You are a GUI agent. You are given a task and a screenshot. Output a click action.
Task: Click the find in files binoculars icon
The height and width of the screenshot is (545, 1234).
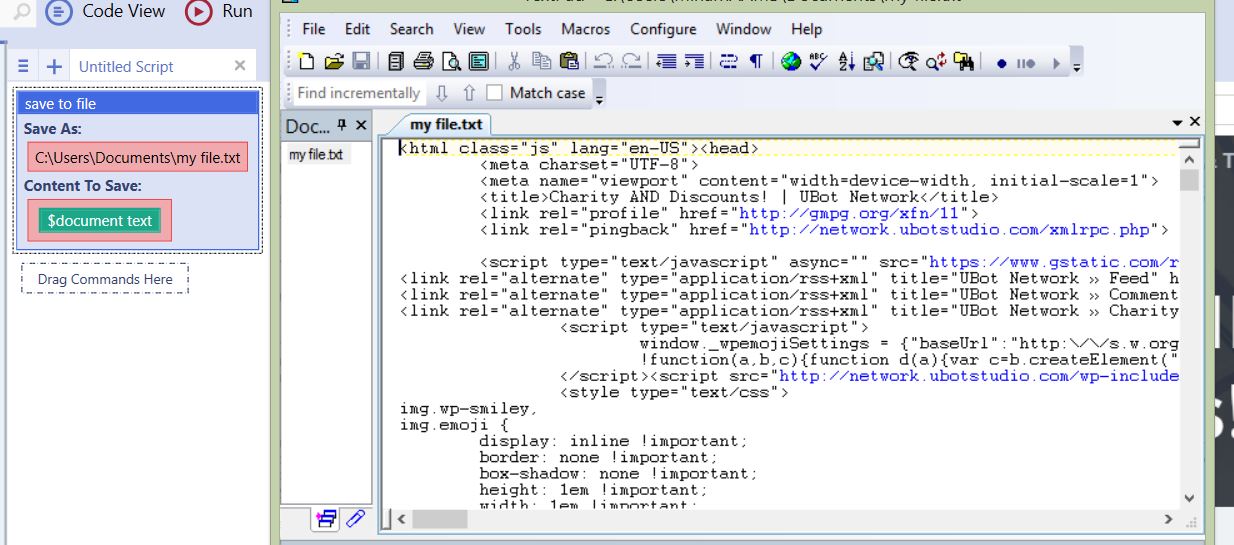964,62
